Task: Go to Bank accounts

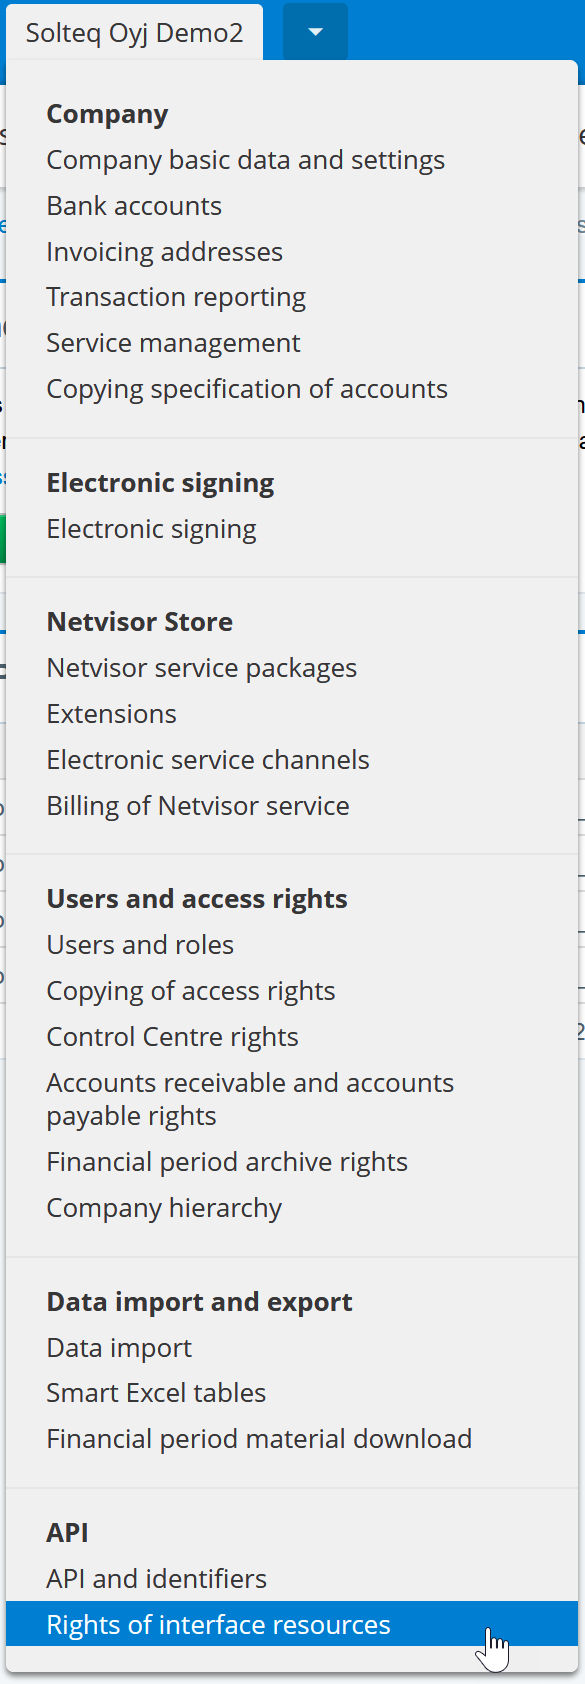Action: (134, 206)
